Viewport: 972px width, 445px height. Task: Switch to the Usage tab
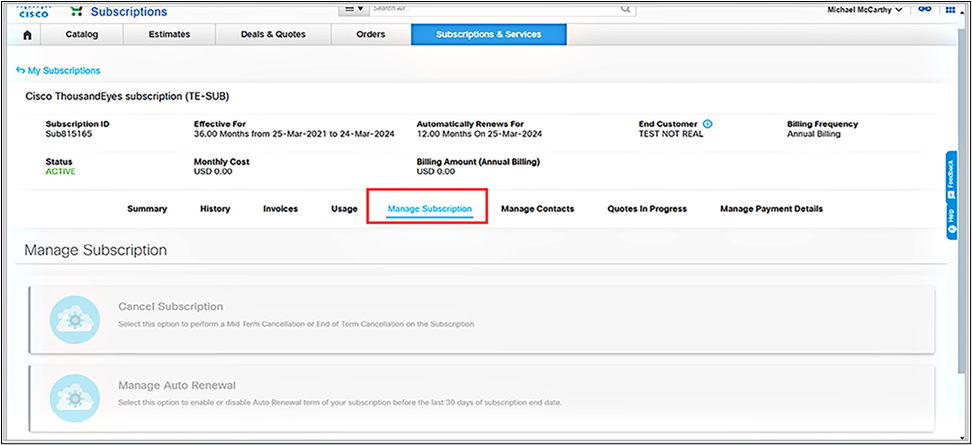(x=344, y=209)
